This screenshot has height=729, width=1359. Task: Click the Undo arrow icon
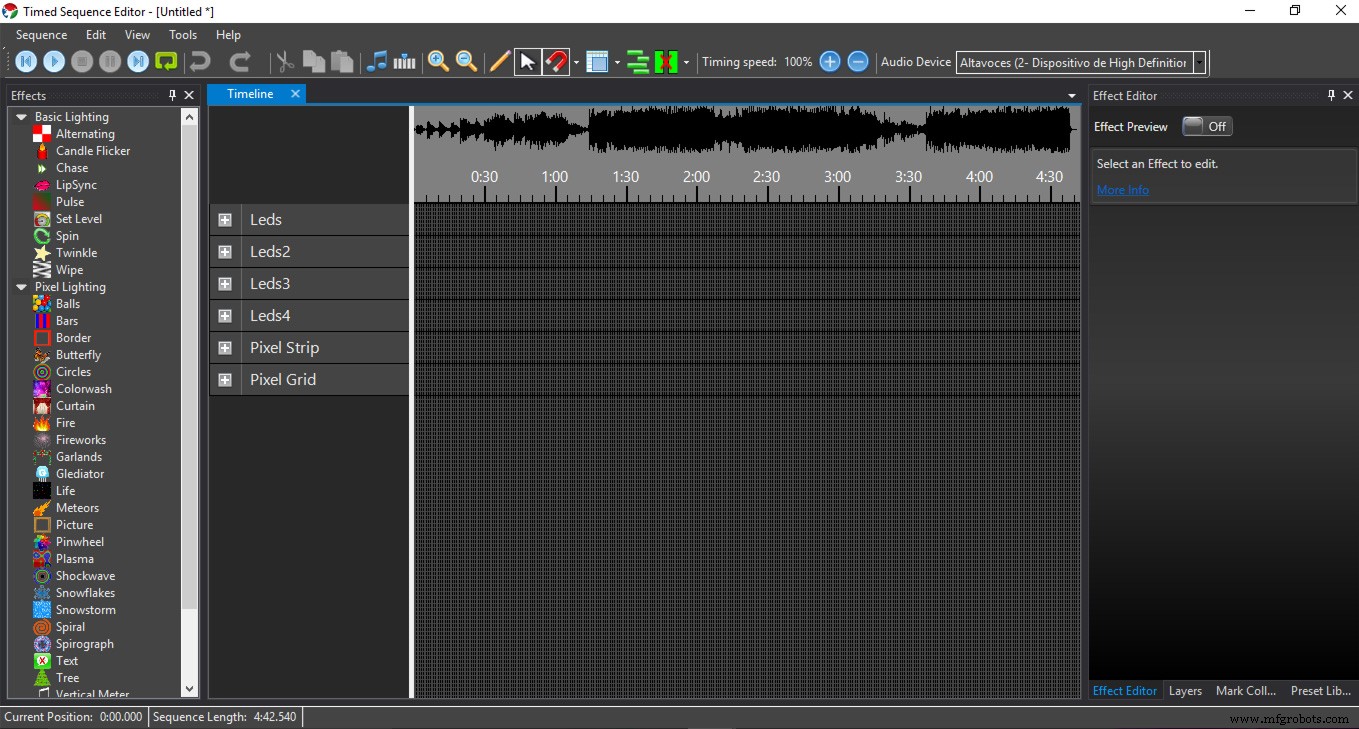click(200, 62)
